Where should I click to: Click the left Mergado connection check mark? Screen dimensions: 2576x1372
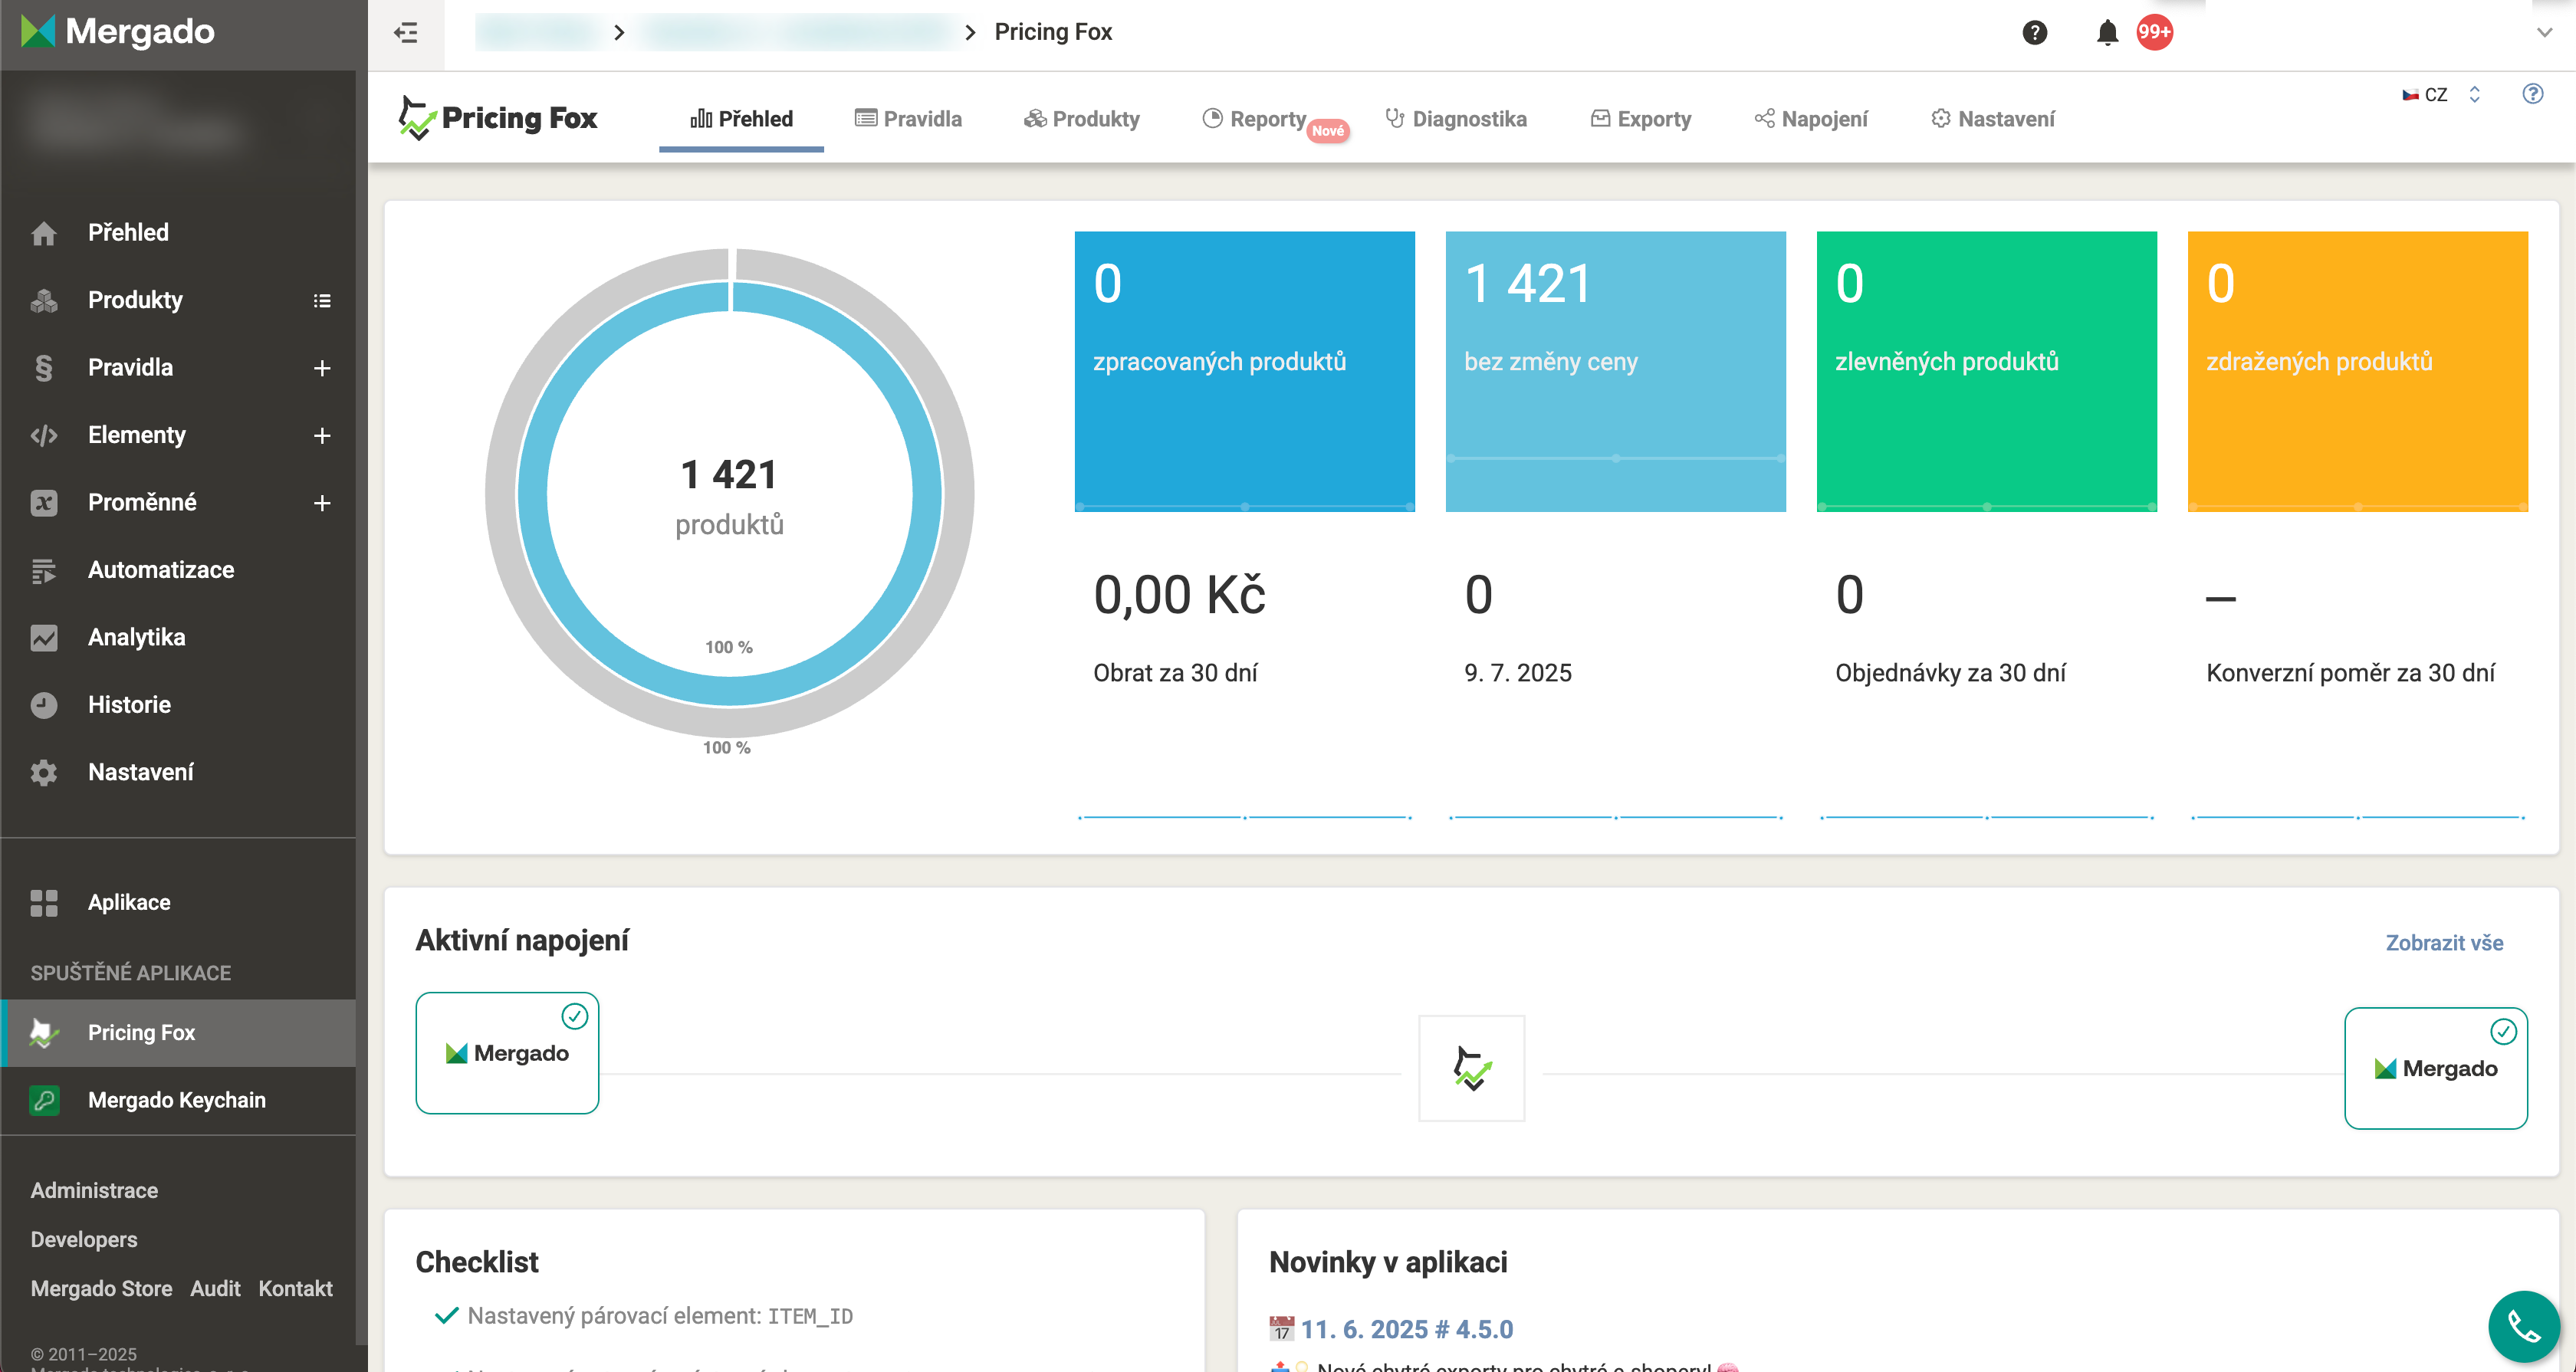574,1016
